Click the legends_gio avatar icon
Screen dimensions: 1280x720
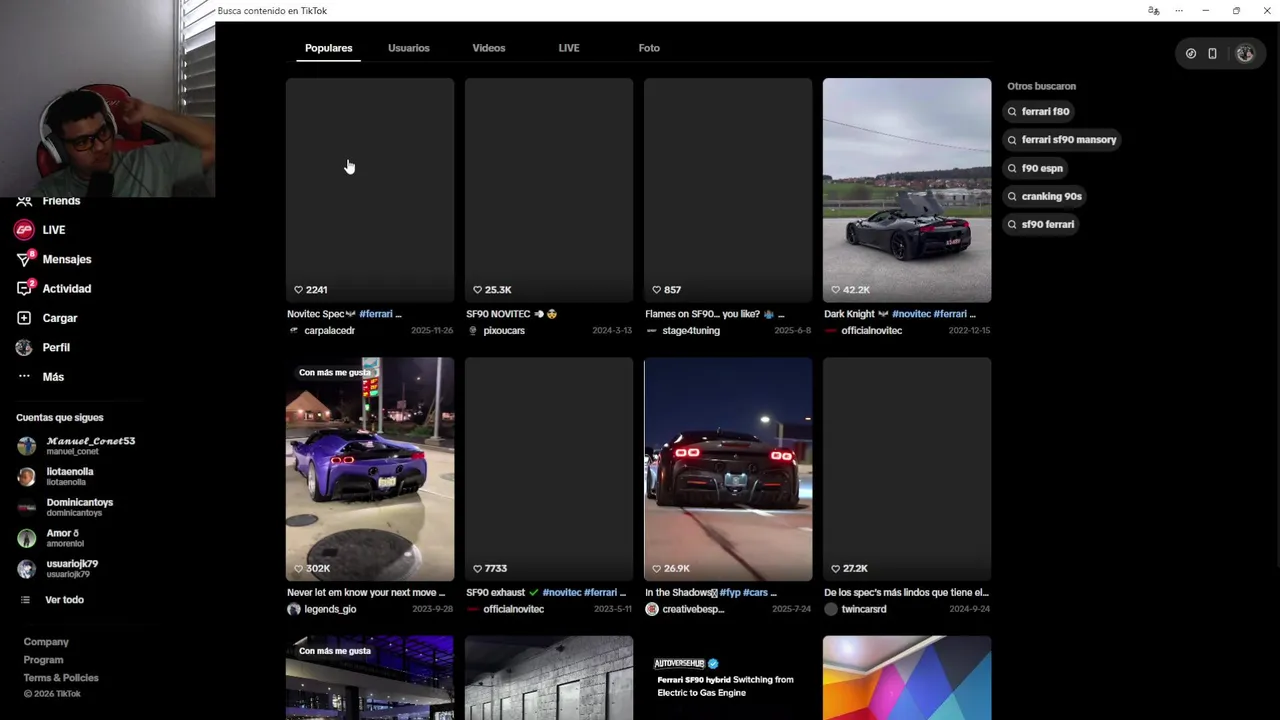pyautogui.click(x=294, y=609)
